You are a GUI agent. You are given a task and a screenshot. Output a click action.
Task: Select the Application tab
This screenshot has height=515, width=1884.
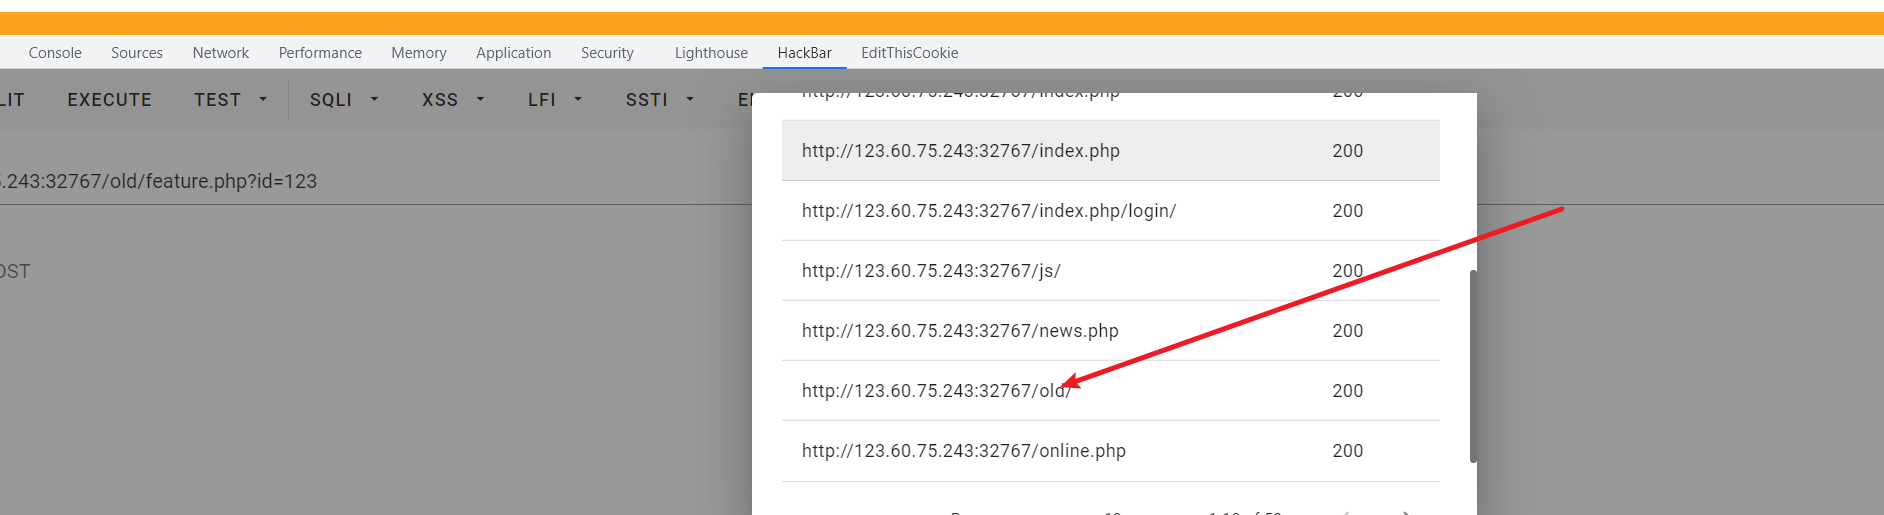click(x=513, y=53)
